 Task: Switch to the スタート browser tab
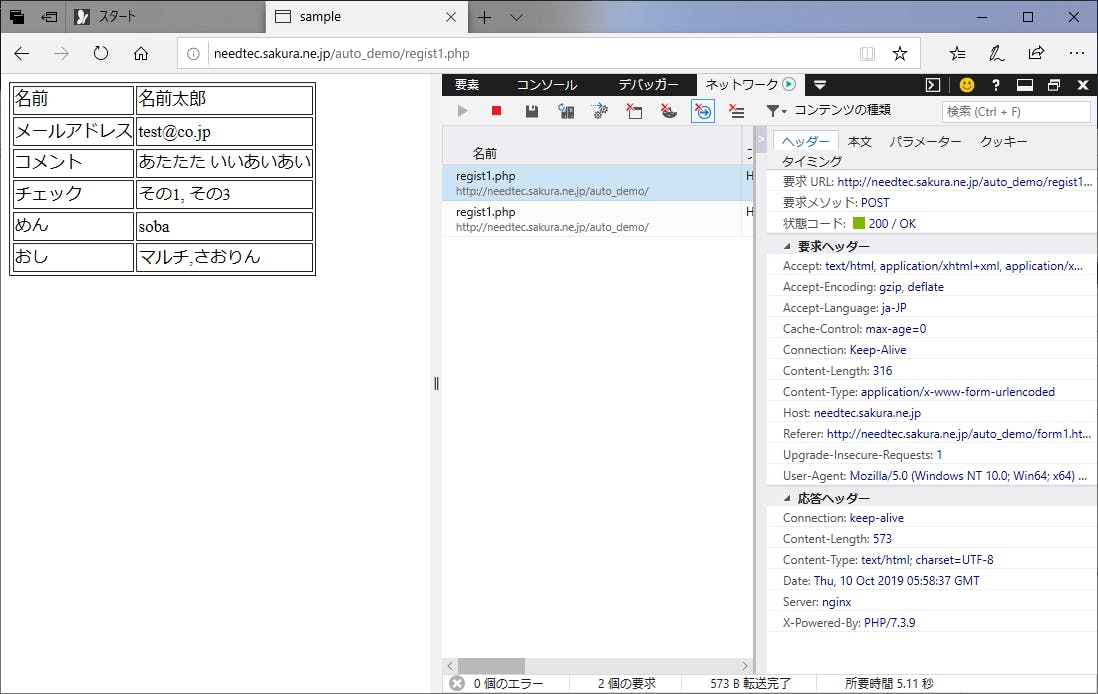point(166,17)
